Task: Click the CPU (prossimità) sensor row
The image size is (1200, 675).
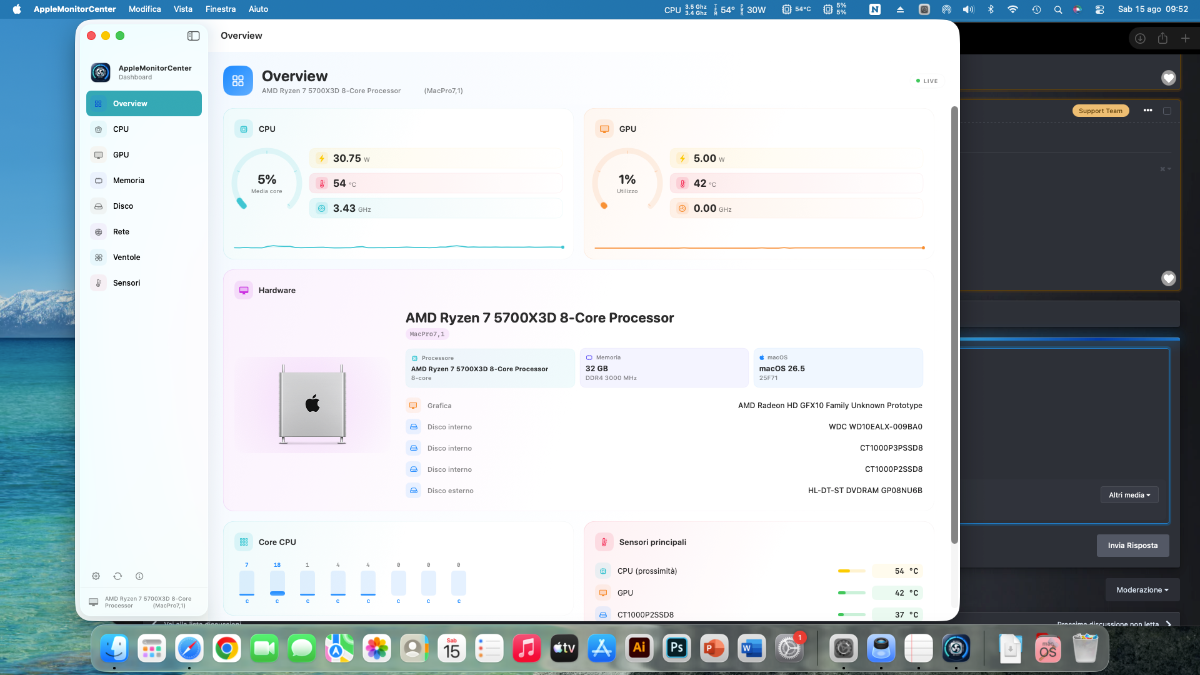Action: (758, 571)
